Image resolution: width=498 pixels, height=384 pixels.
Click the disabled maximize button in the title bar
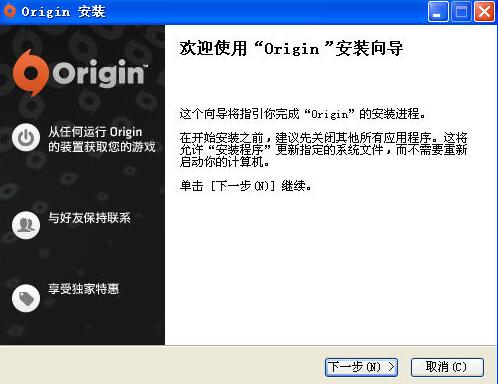tap(461, 12)
